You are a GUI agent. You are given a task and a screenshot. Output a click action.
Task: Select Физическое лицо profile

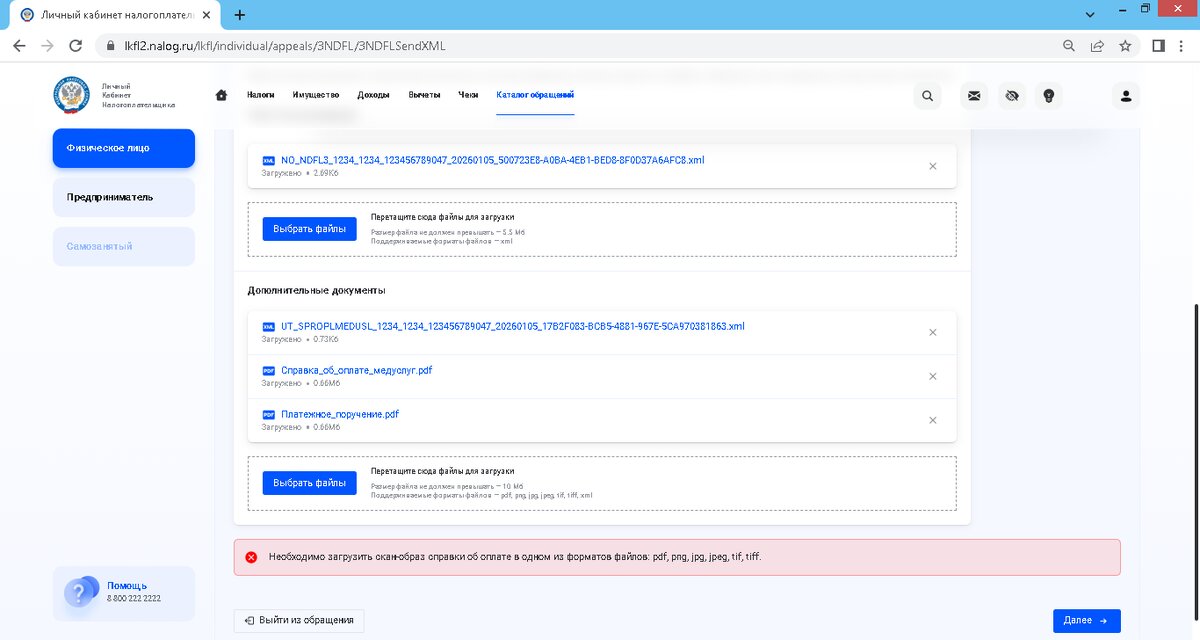tap(124, 148)
